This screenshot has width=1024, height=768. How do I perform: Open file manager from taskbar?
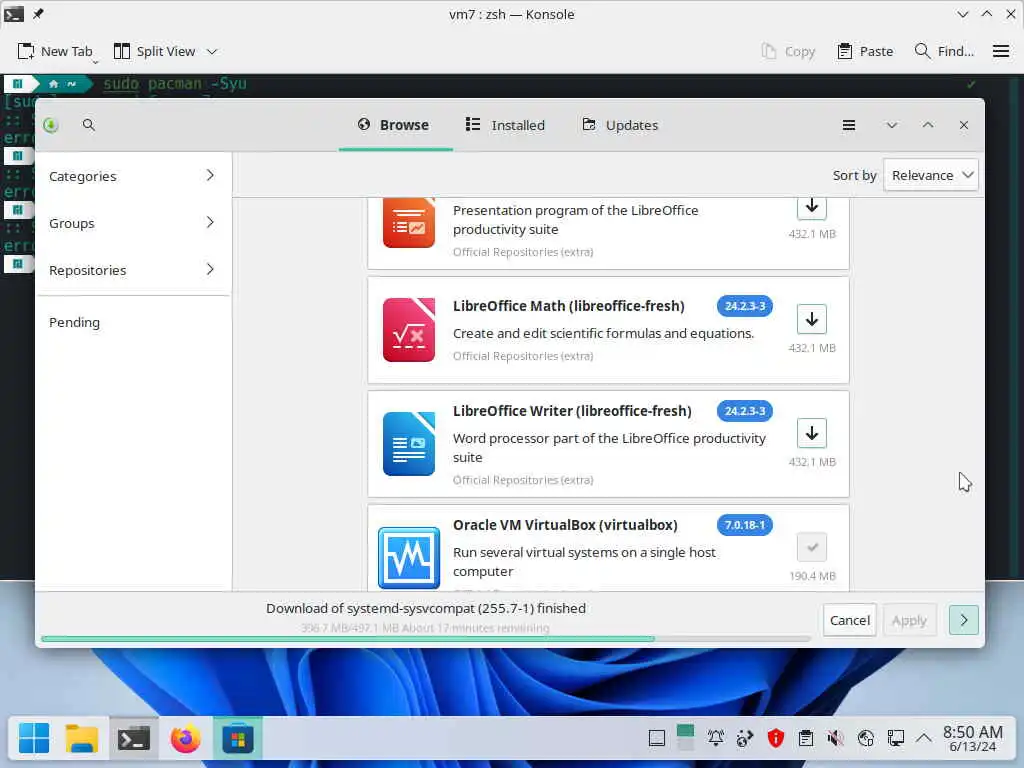click(82, 739)
